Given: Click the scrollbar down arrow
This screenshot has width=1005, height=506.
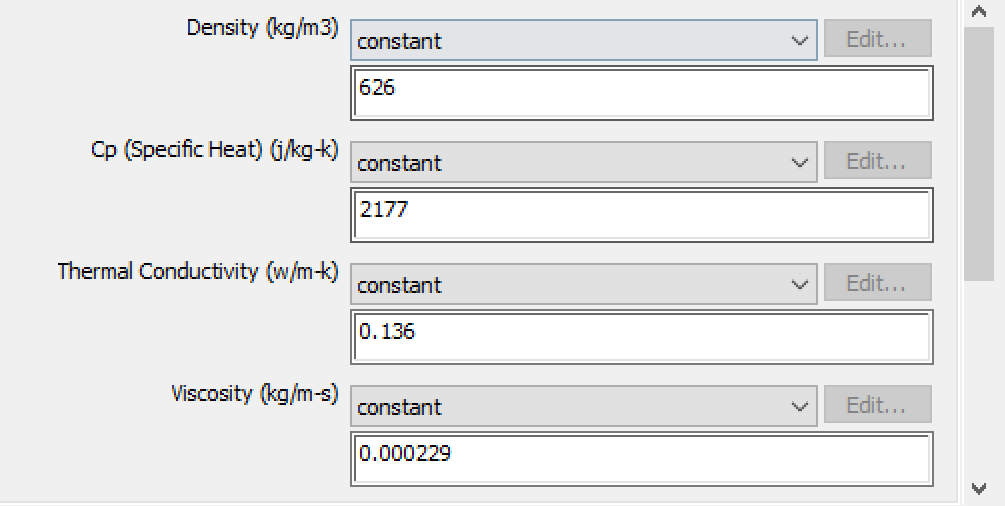Looking at the screenshot, I should [978, 488].
